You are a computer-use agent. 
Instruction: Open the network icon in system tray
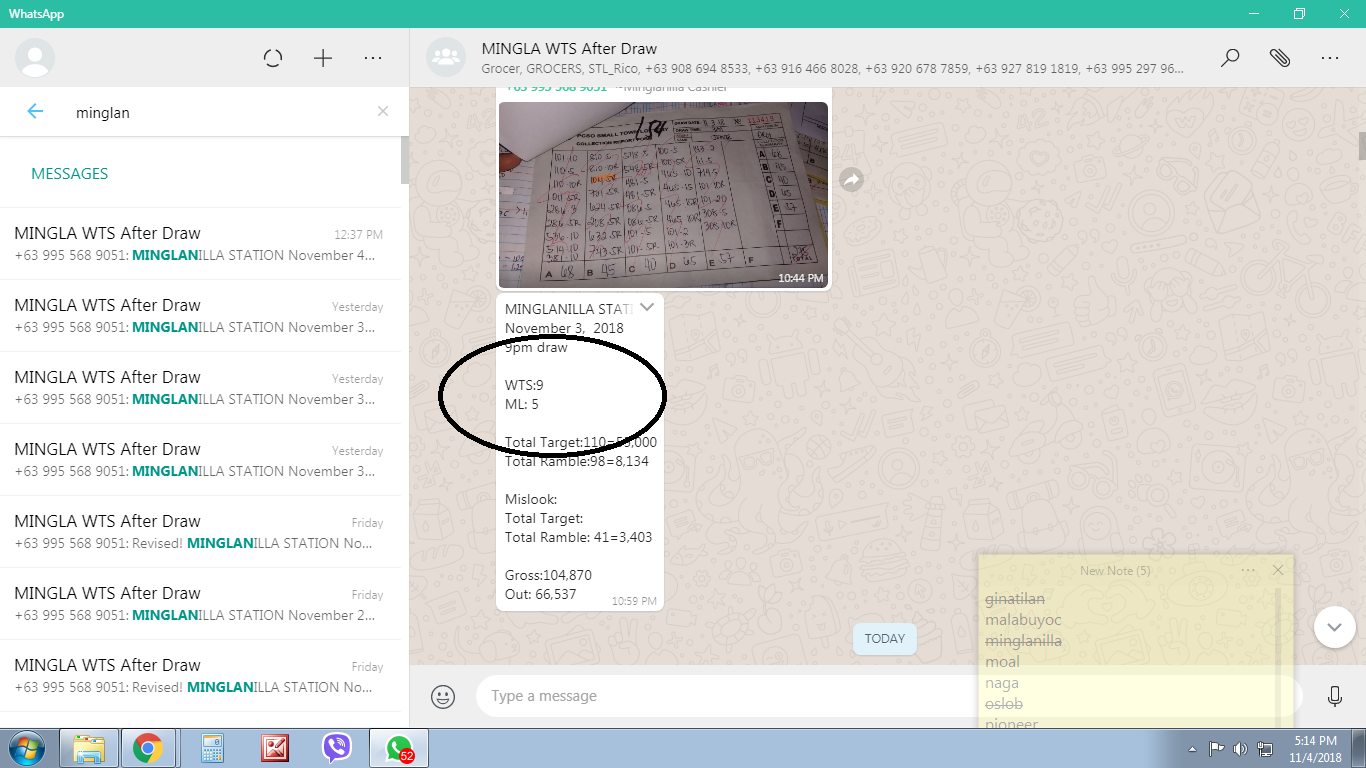coord(1265,748)
